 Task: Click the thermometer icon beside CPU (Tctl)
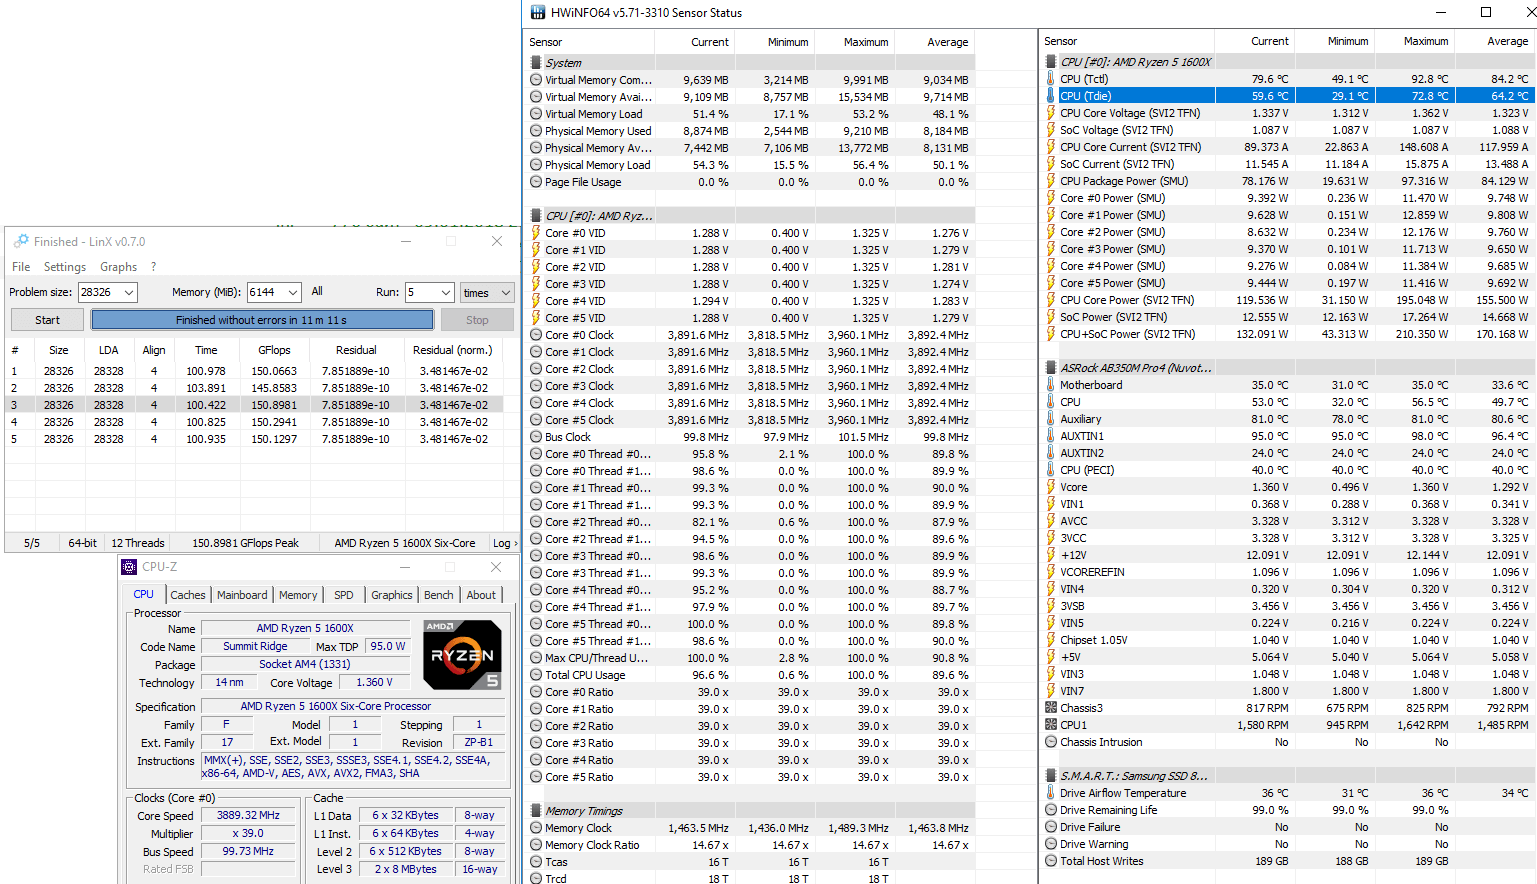click(x=1051, y=79)
